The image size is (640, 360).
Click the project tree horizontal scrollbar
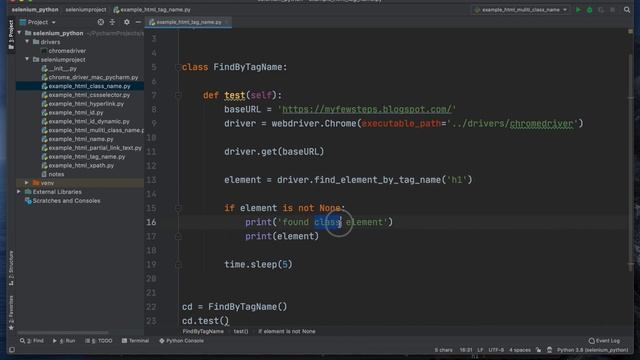pyautogui.click(x=62, y=333)
